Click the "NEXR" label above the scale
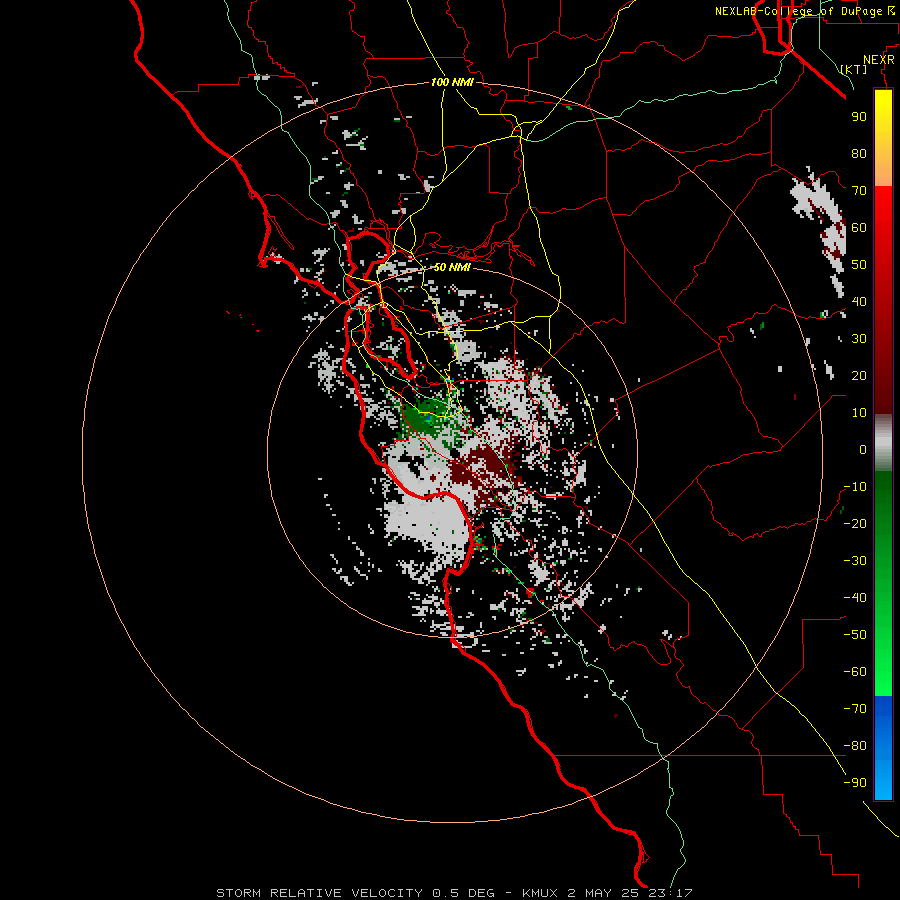900x900 pixels. 879,60
